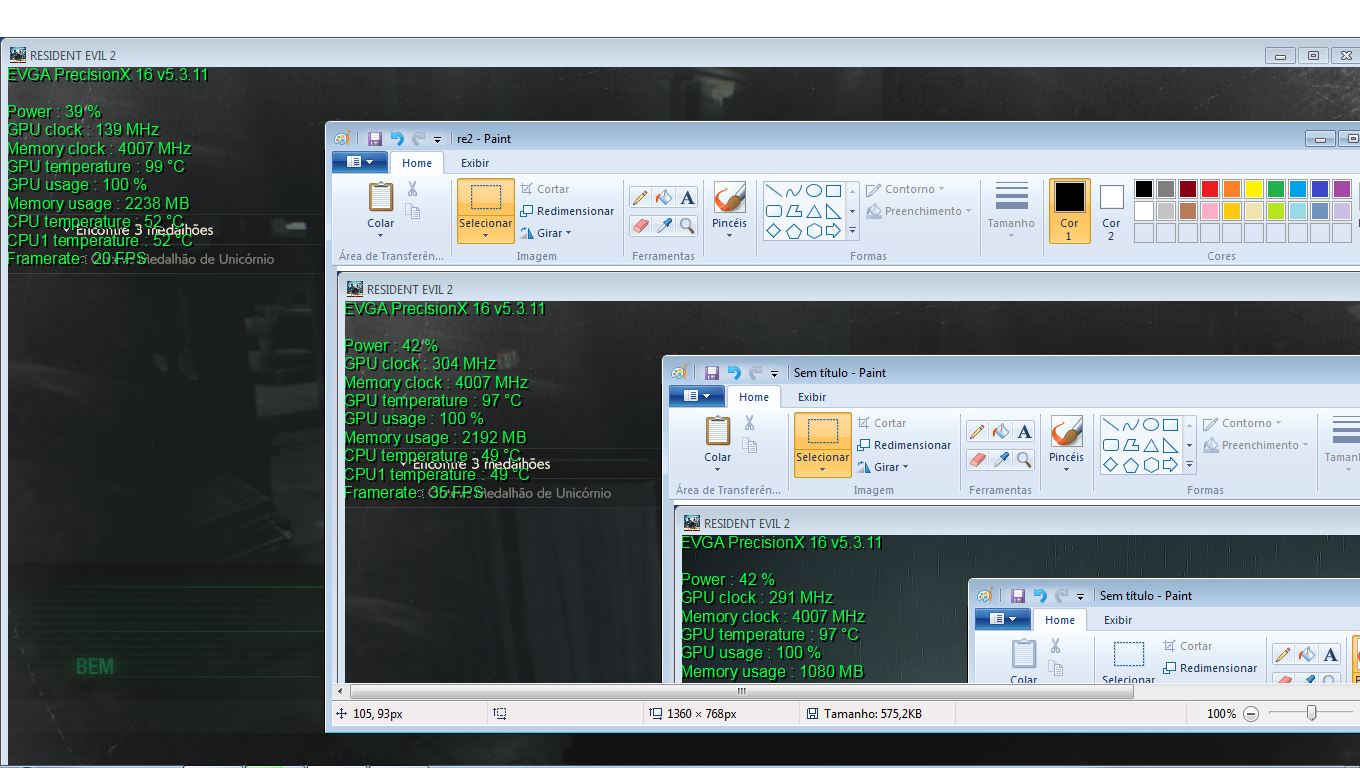Expand Selecionar dropdown arrow in re2 - Paint

(485, 237)
